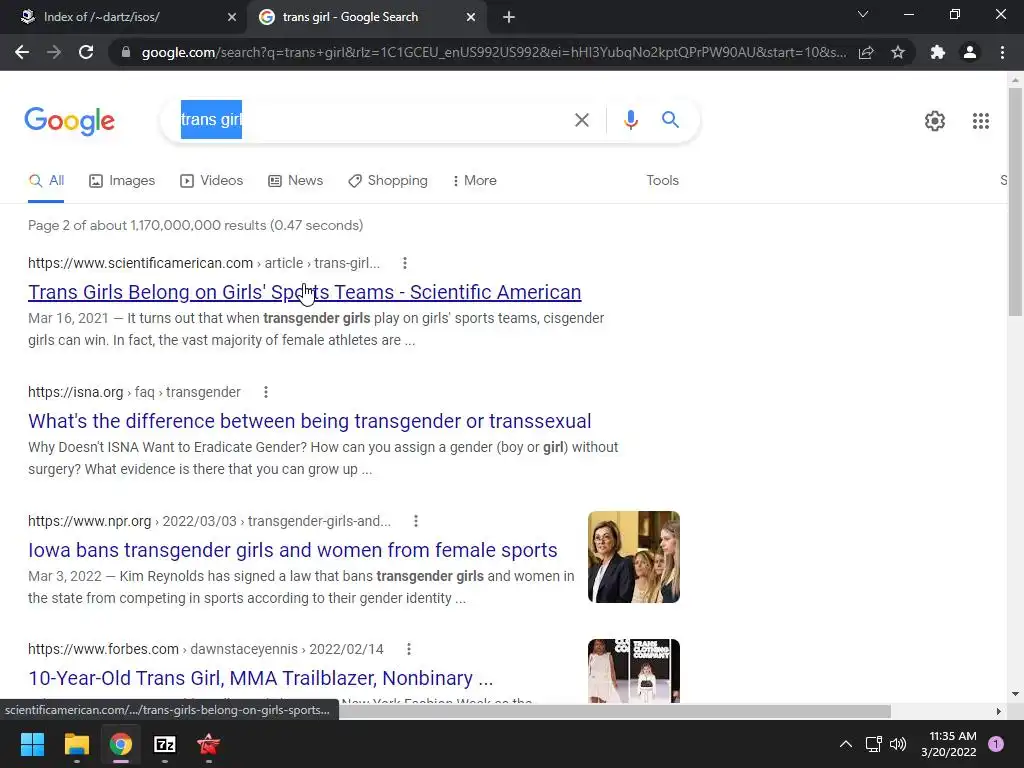Select the trans girl Google Search tab
This screenshot has width=1024, height=768.
tap(366, 17)
